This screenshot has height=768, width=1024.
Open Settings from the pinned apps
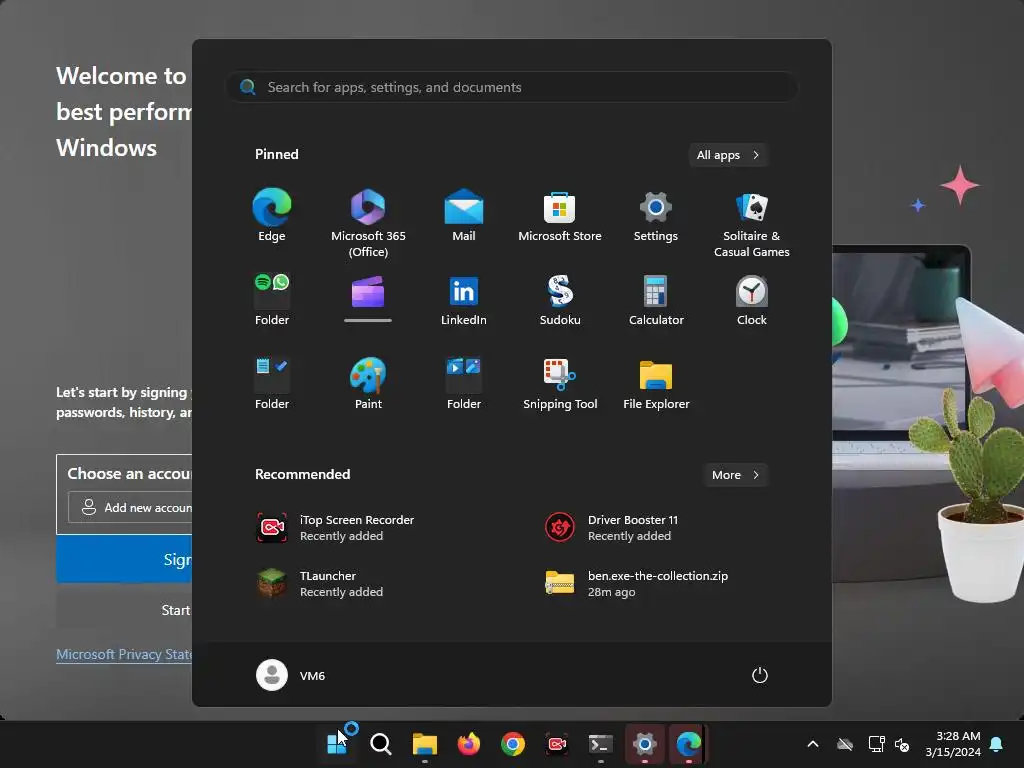click(656, 216)
